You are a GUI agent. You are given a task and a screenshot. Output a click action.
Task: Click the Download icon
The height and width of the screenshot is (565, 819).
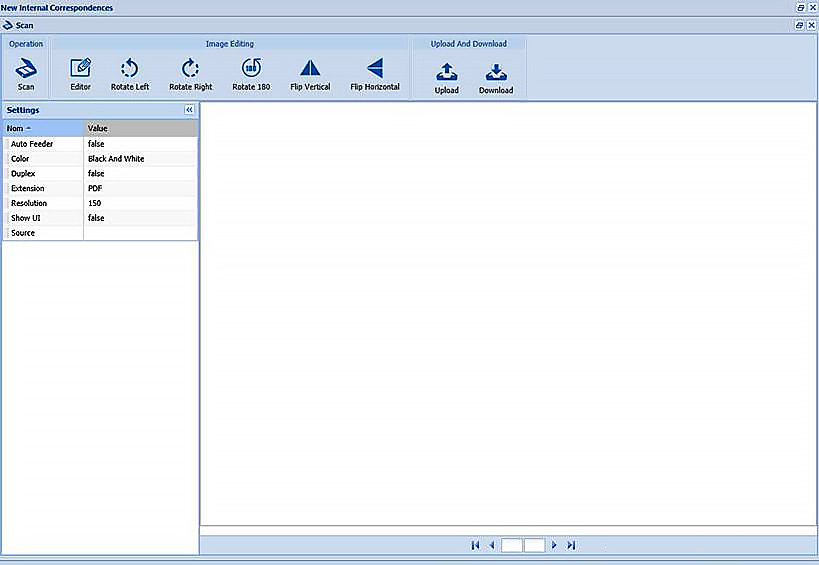click(x=495, y=73)
